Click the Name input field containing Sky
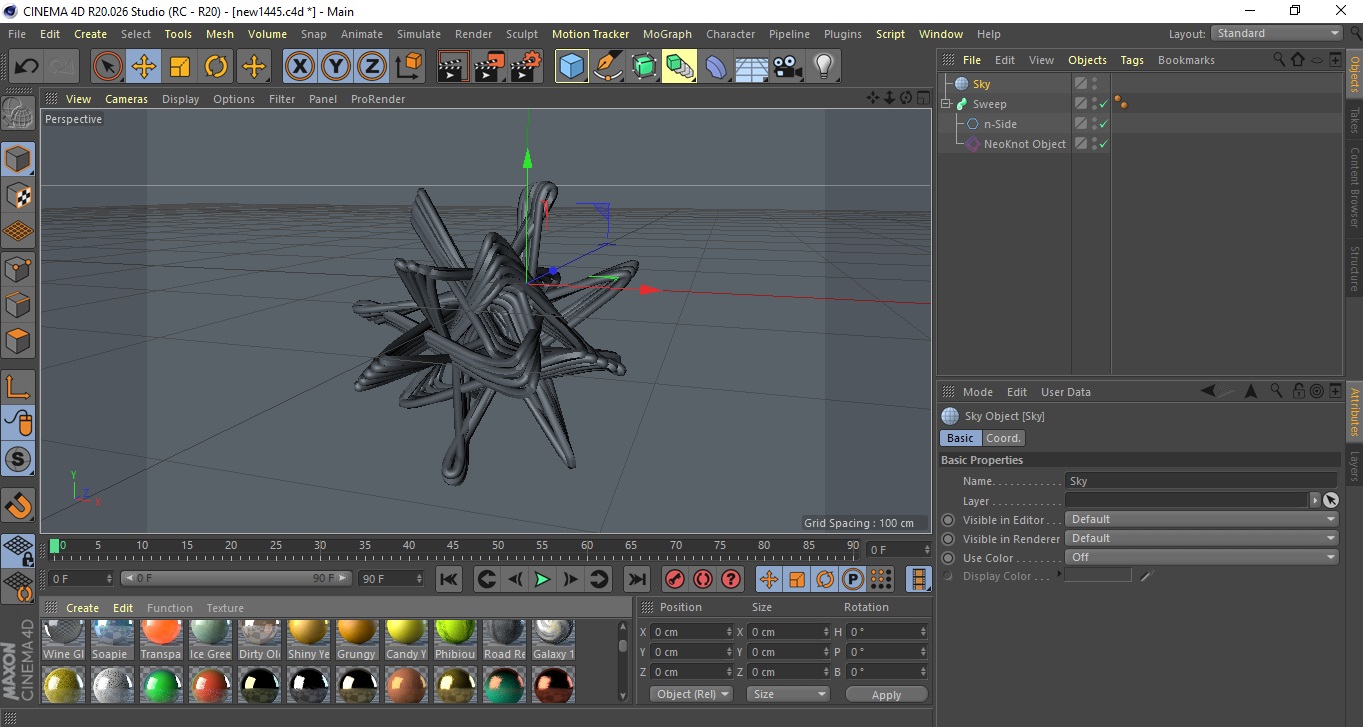This screenshot has width=1363, height=727. click(x=1200, y=481)
